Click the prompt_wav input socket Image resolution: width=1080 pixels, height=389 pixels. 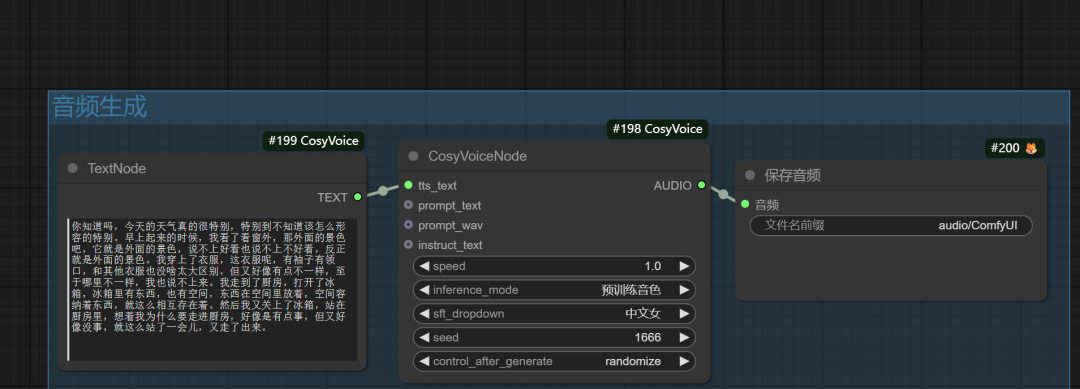click(408, 224)
